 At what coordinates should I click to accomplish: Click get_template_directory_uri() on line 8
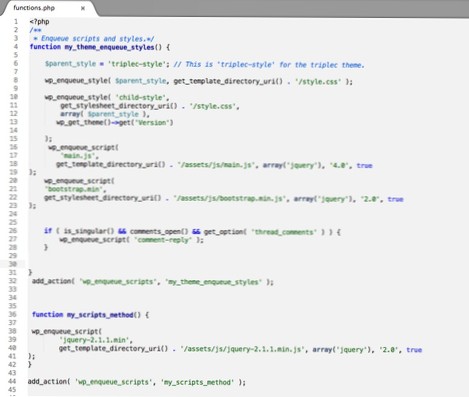pyautogui.click(x=228, y=81)
